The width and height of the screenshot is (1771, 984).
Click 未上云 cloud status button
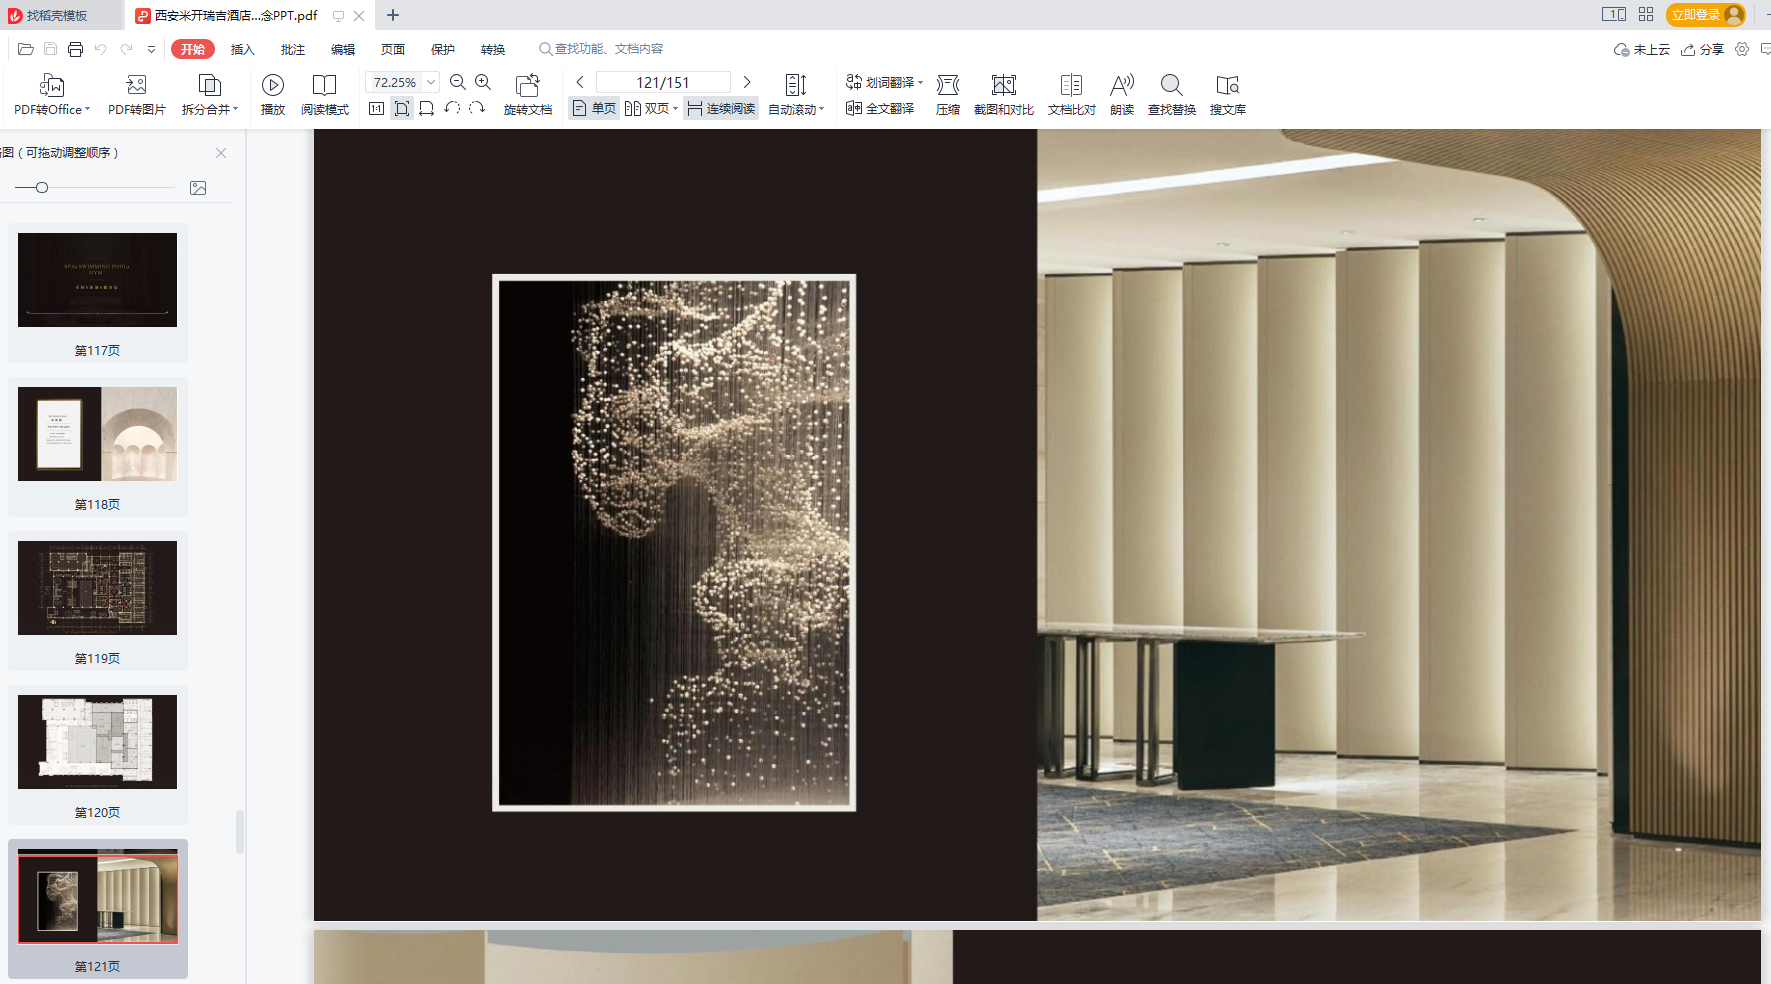[x=1642, y=49]
